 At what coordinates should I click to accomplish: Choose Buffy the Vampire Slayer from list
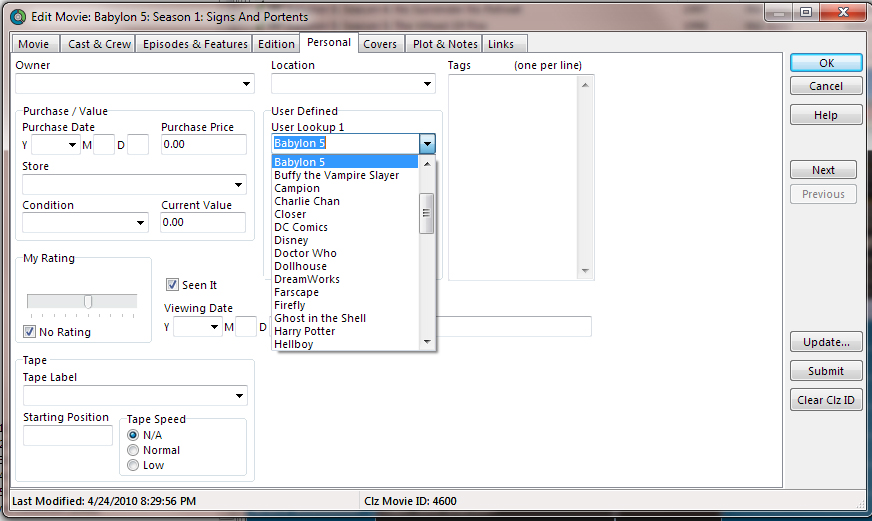[345, 175]
